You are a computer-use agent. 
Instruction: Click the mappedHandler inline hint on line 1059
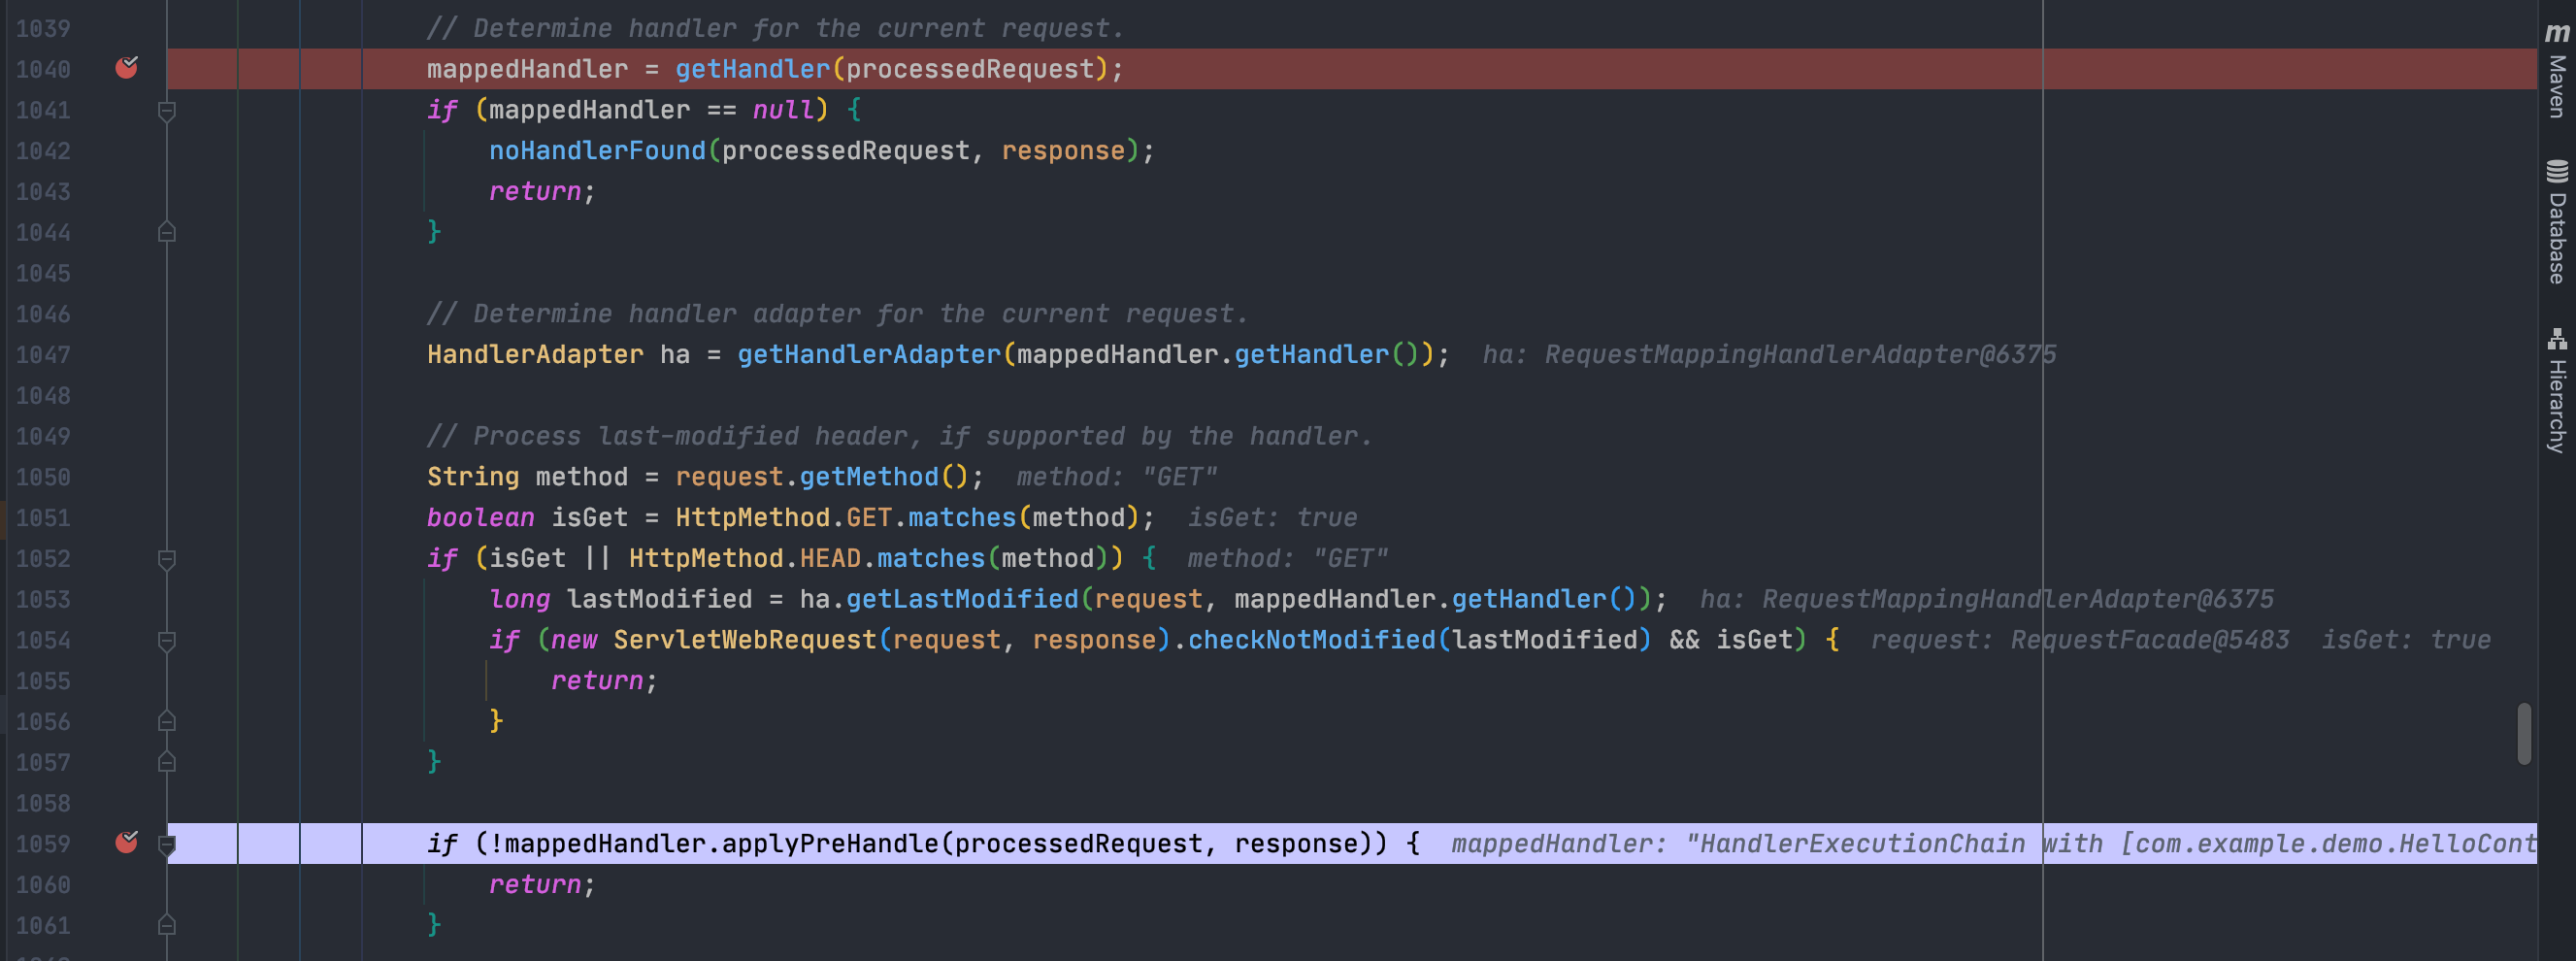coord(1994,844)
